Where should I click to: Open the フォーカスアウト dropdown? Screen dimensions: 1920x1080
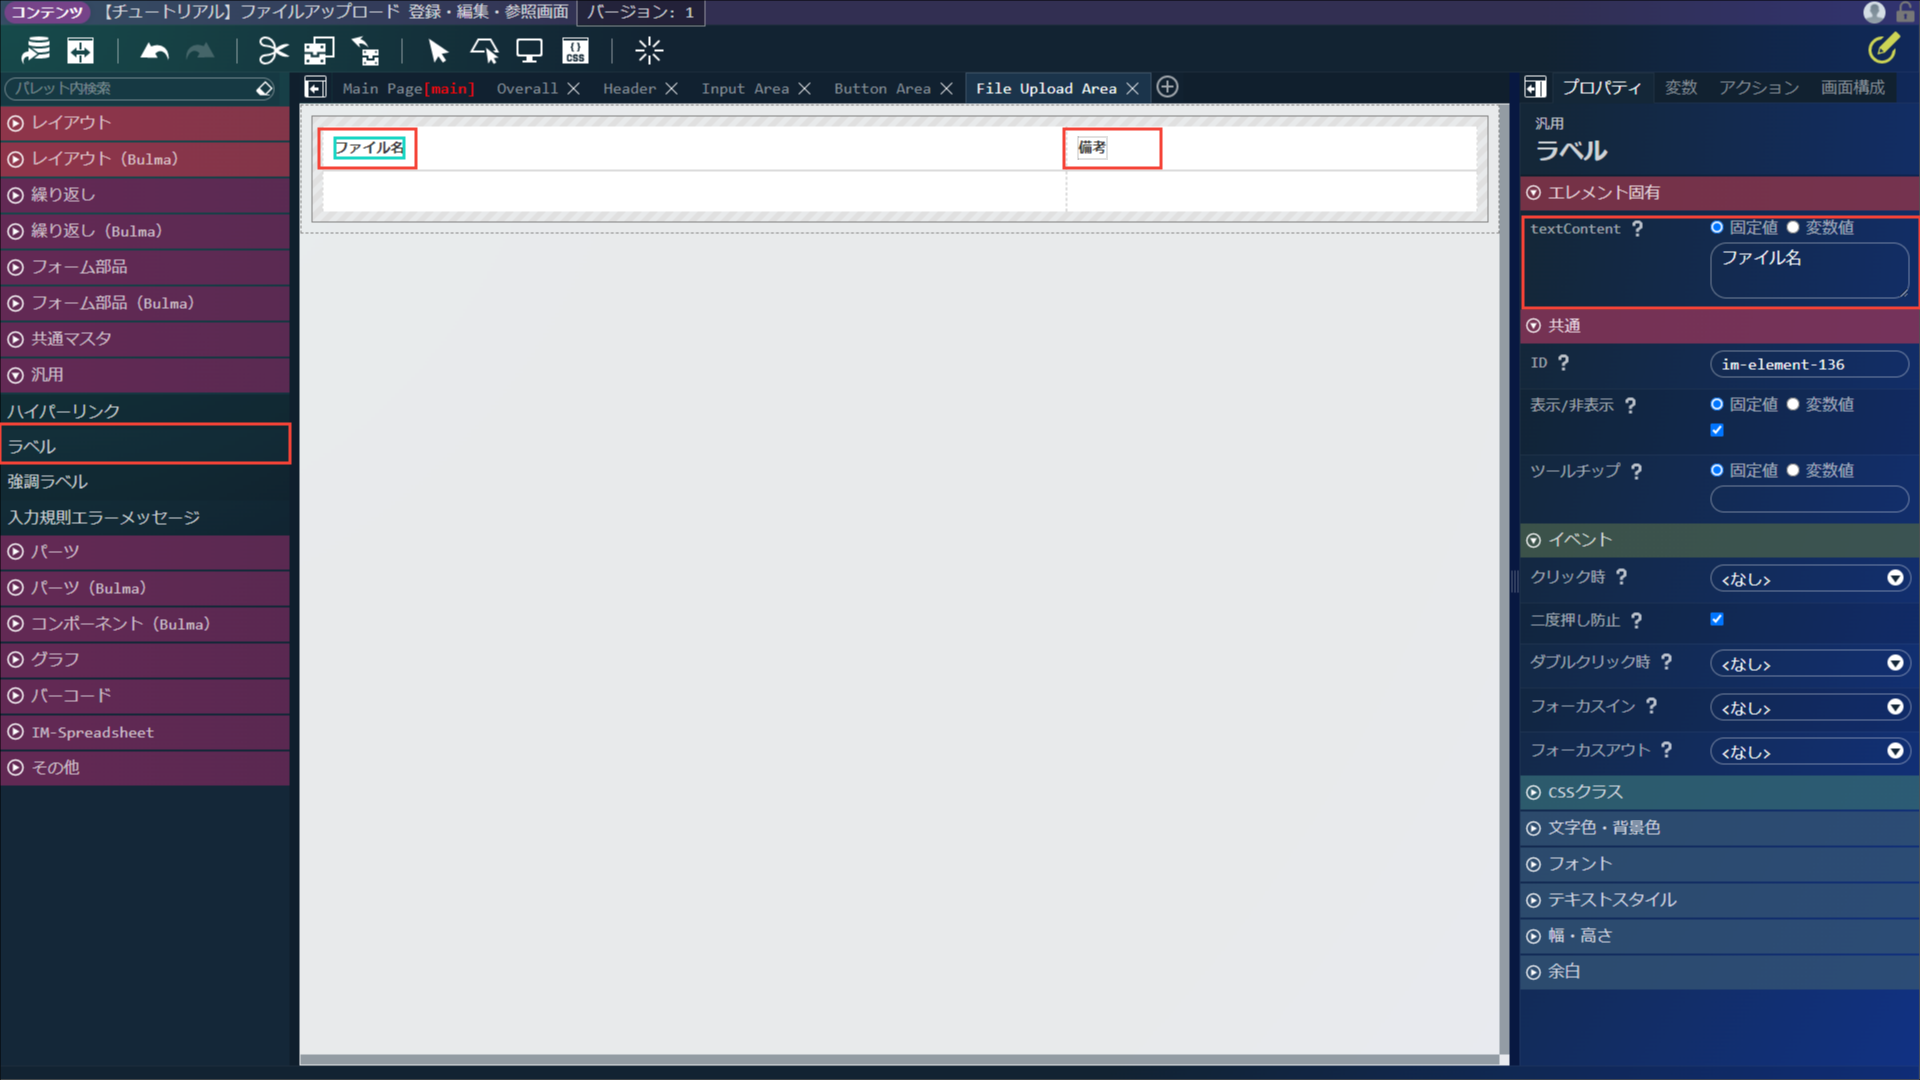coord(1810,751)
